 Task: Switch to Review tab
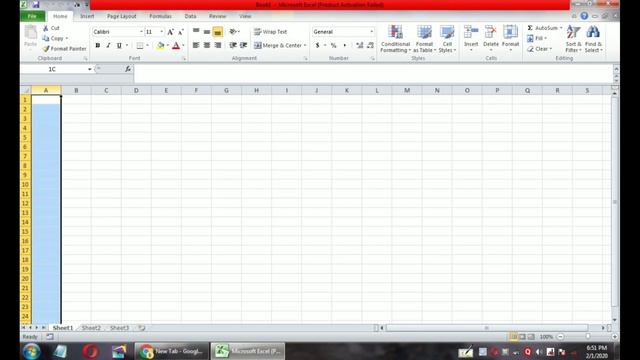218,16
